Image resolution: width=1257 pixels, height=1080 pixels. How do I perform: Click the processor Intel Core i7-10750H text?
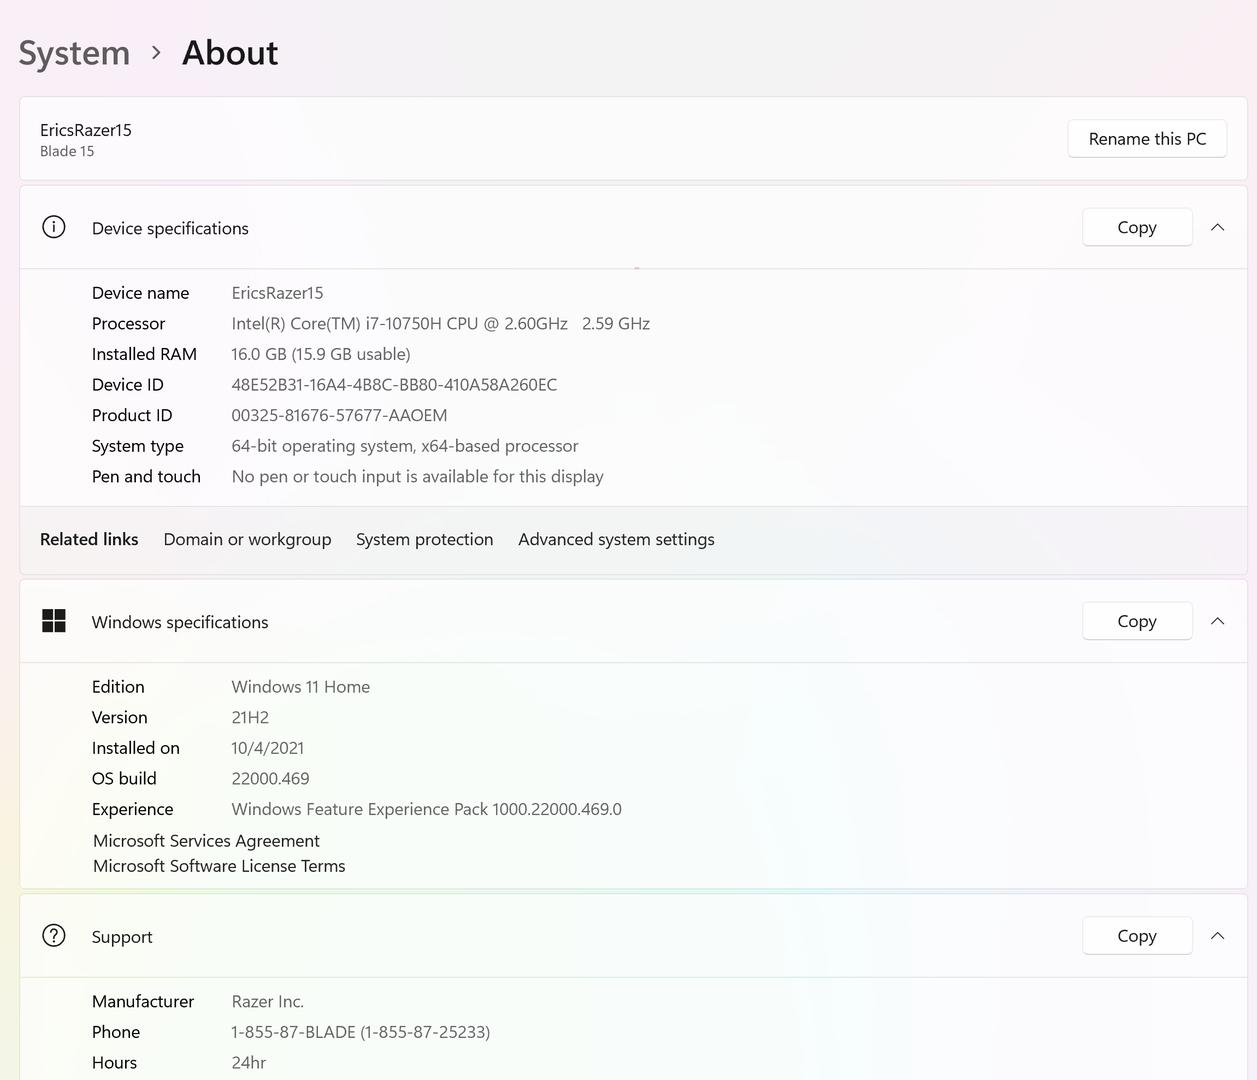(x=440, y=324)
